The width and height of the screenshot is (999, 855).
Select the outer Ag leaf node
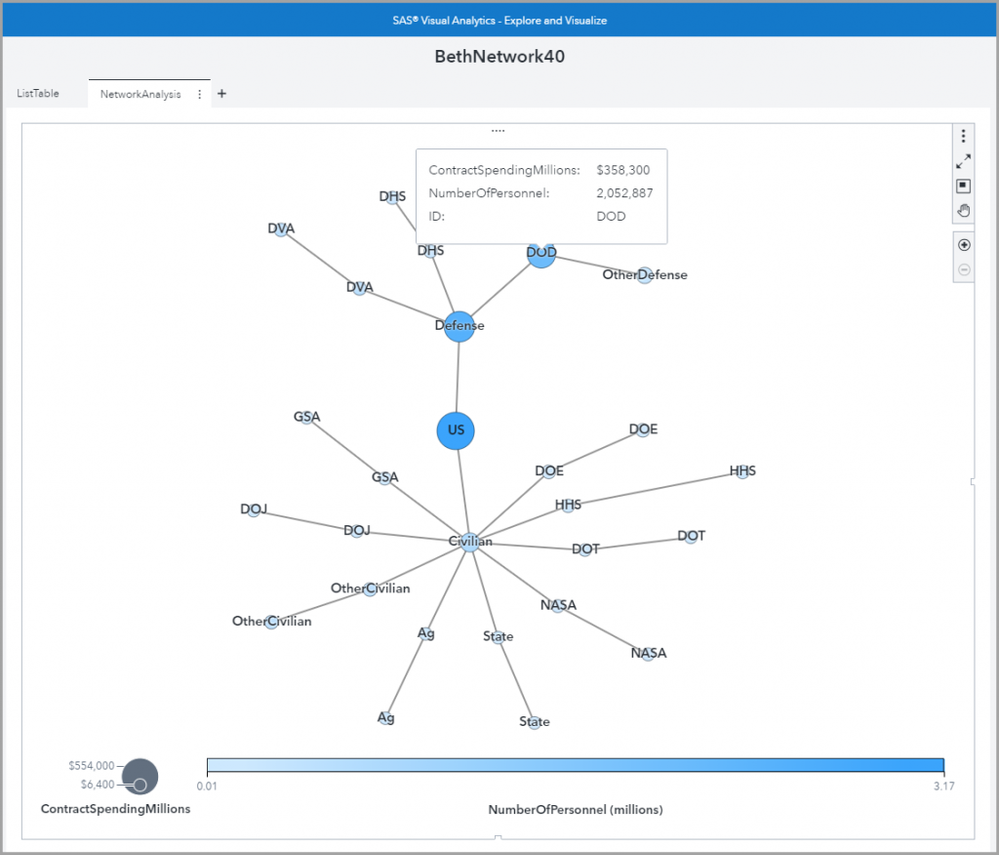point(386,719)
